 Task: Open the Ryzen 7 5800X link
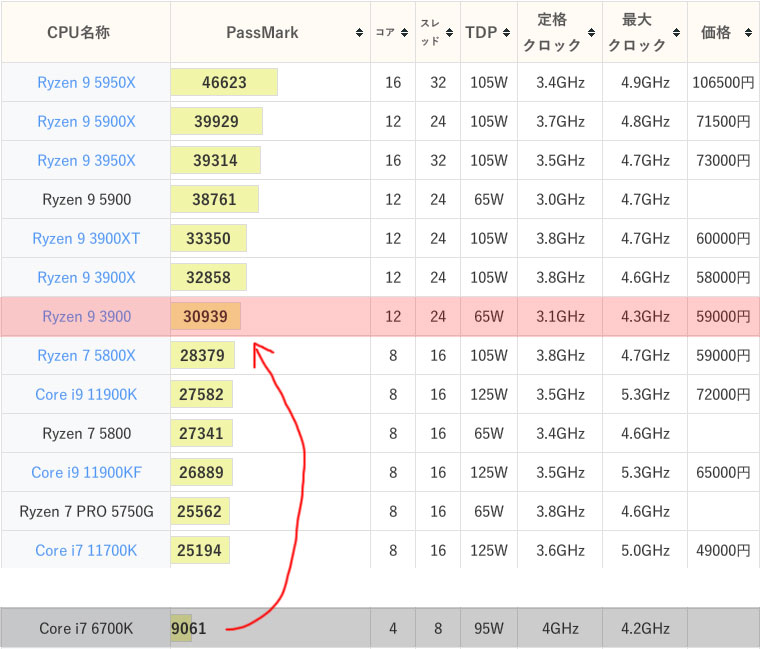pyautogui.click(x=86, y=355)
